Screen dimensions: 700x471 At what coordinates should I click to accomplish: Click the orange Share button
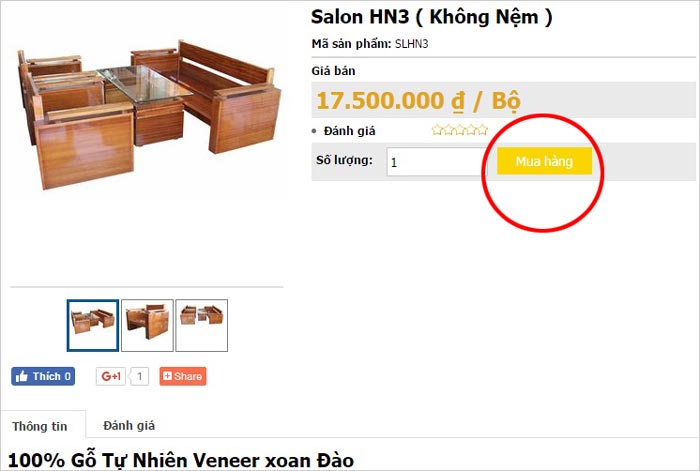[183, 376]
